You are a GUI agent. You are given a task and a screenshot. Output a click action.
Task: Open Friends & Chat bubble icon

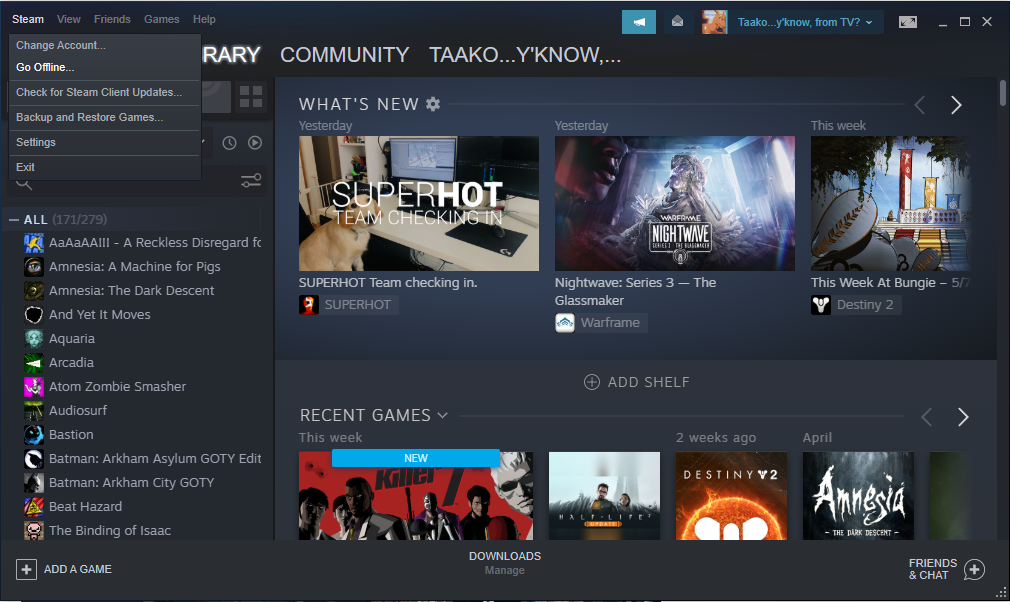[974, 569]
